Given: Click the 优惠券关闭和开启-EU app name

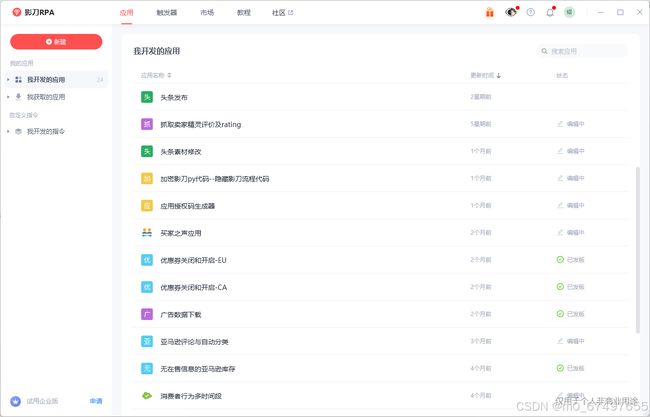Looking at the screenshot, I should (193, 260).
